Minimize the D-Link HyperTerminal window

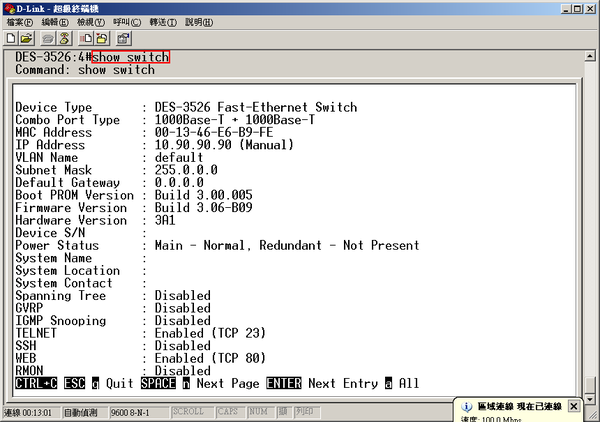(x=566, y=8)
